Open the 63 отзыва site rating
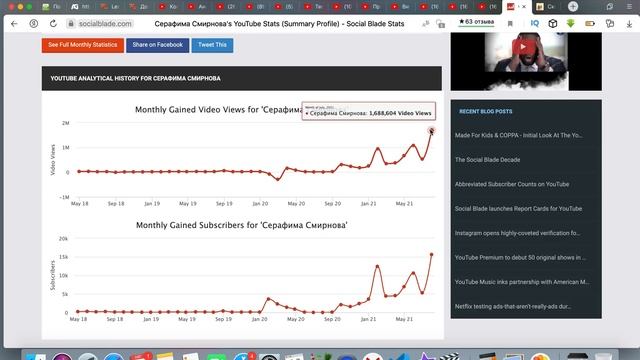Screen dimensions: 640x360 click(x=476, y=22)
